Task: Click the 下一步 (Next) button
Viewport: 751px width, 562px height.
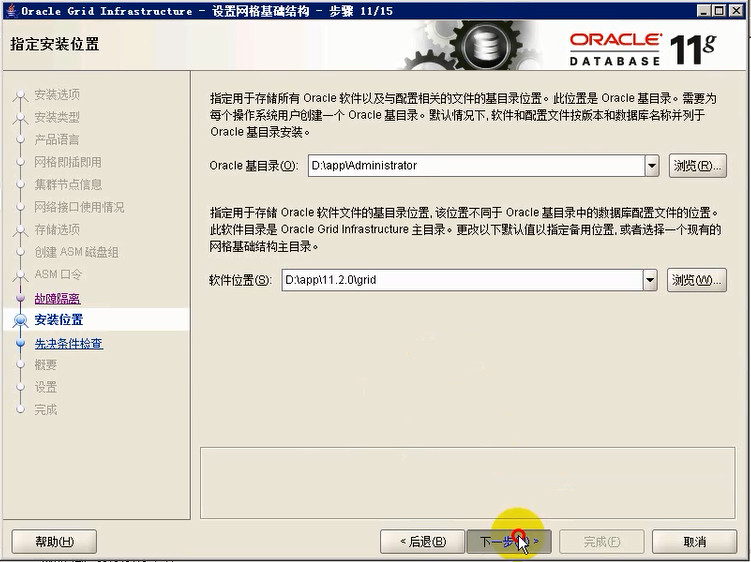Action: click(509, 541)
